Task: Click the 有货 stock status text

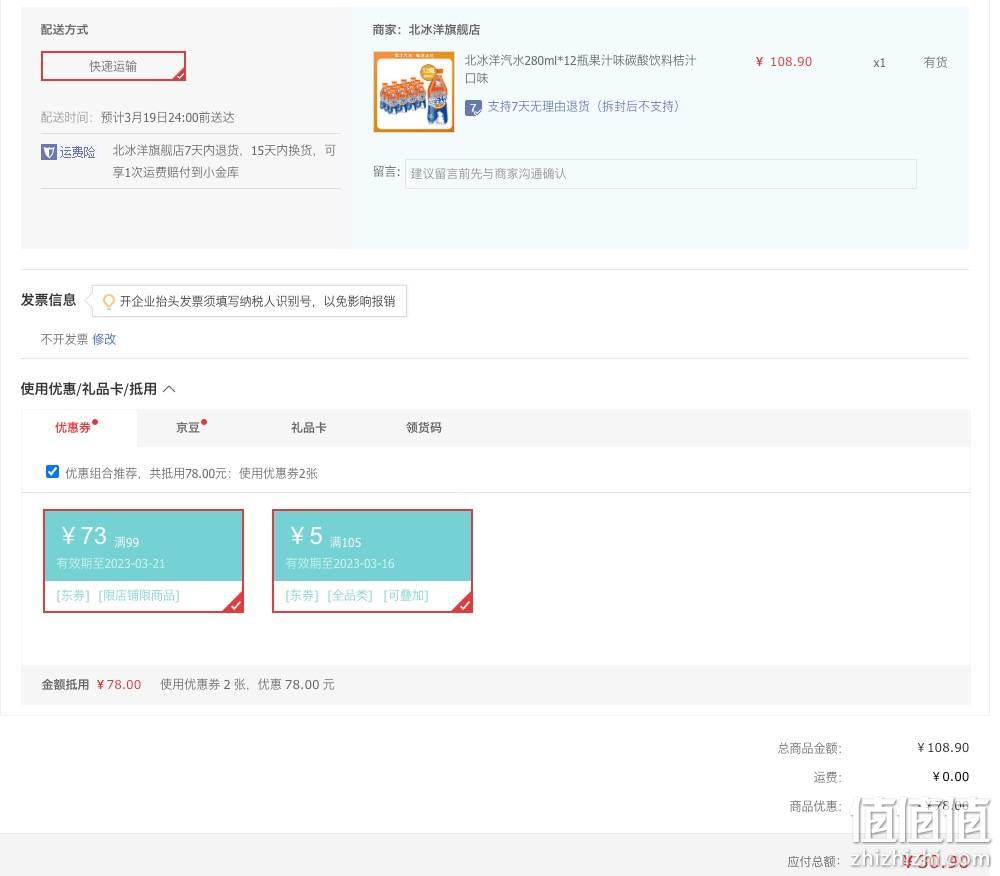Action: [935, 62]
